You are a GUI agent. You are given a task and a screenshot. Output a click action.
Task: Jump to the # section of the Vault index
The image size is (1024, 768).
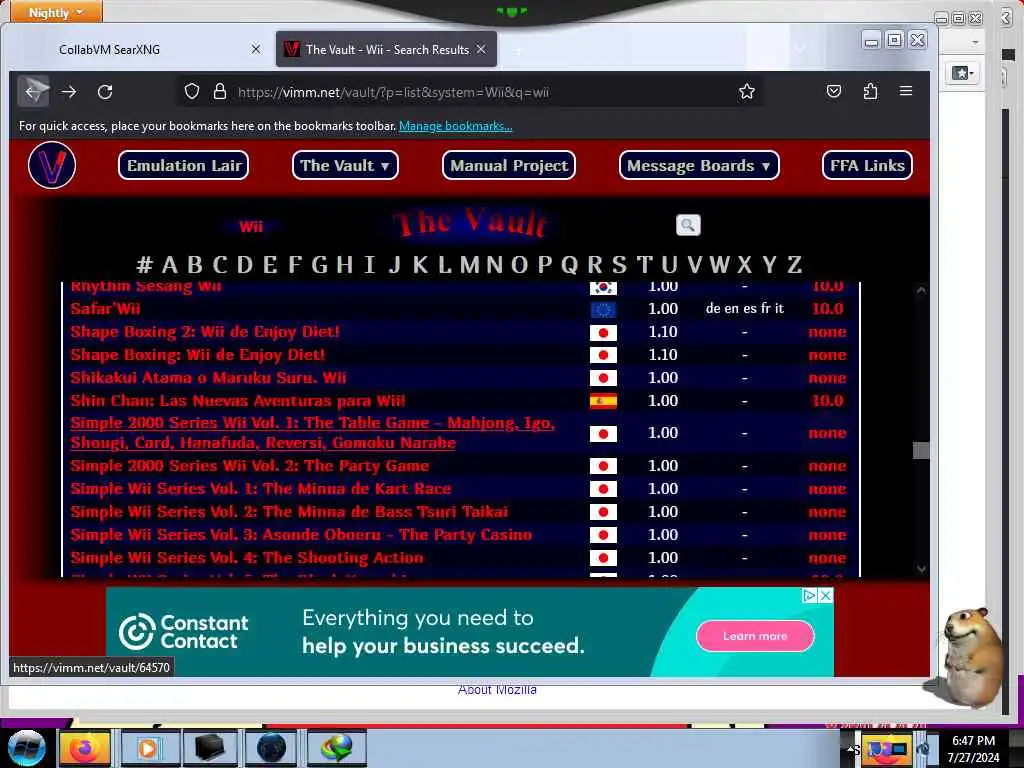click(144, 264)
